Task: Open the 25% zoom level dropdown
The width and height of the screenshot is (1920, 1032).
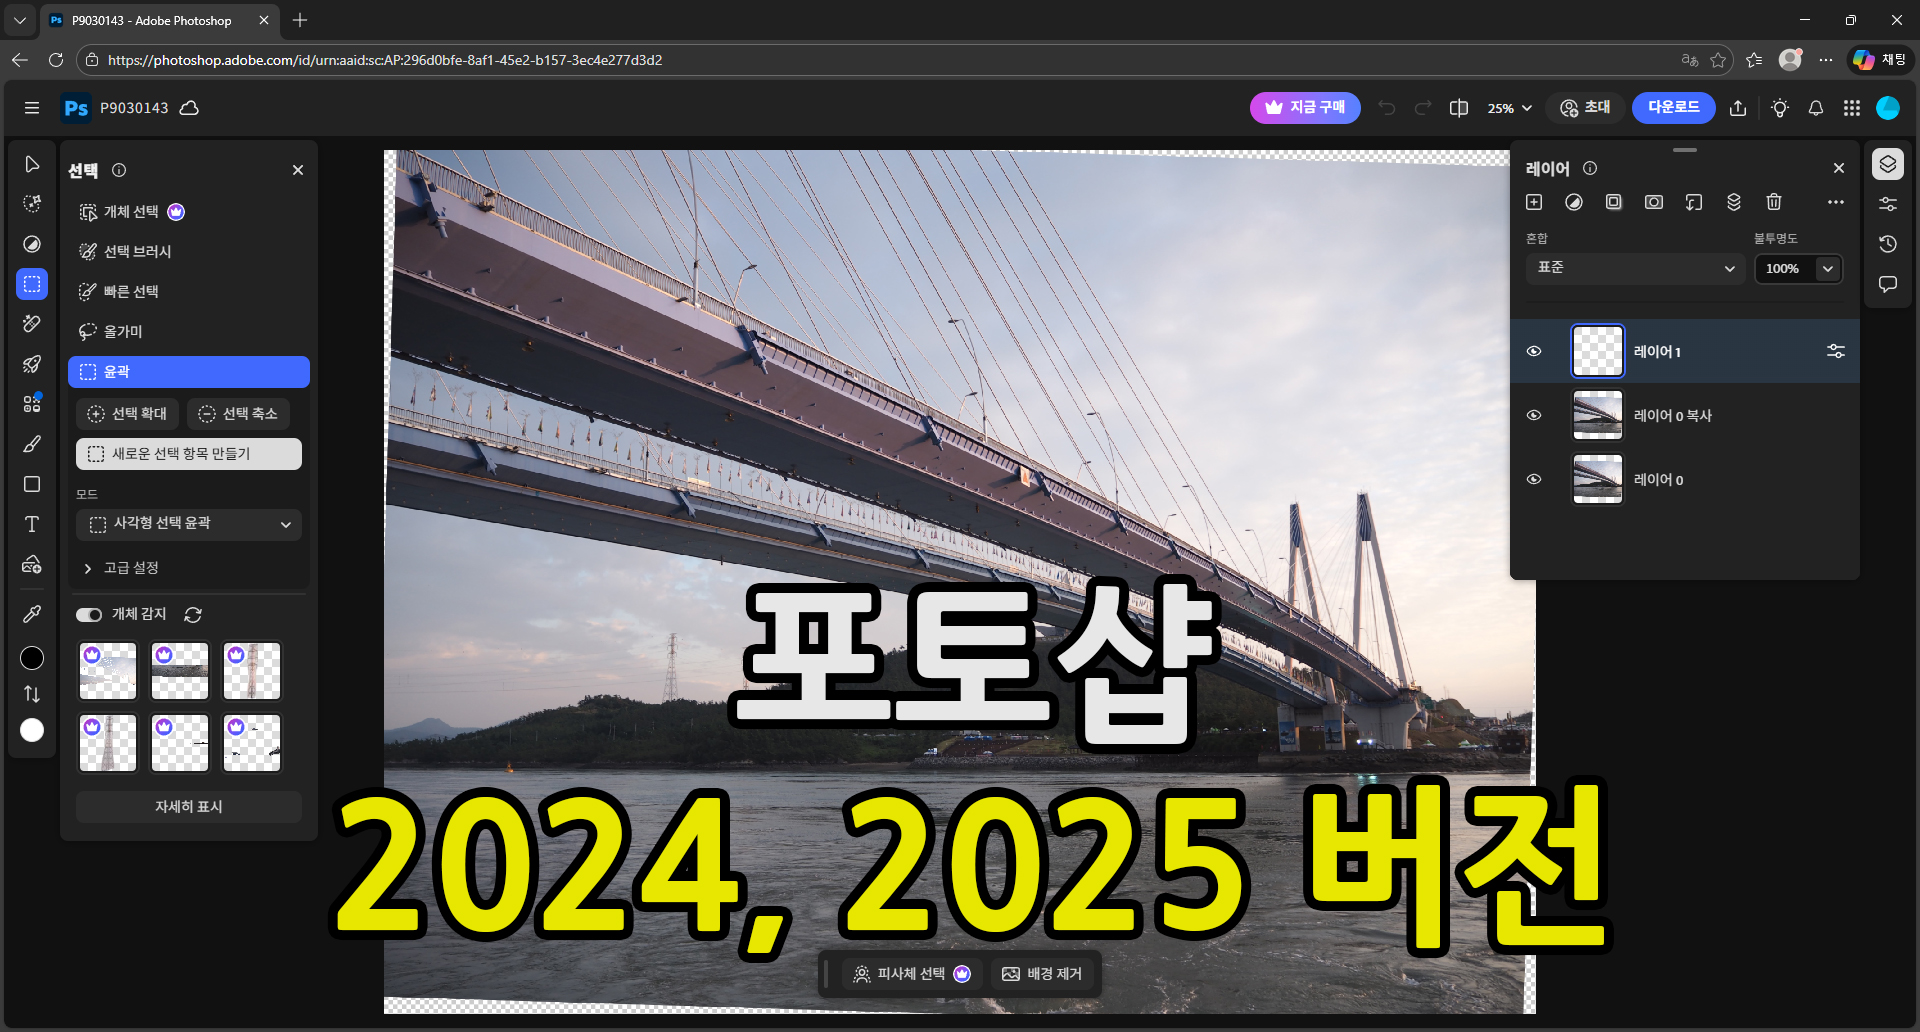Action: pos(1510,108)
